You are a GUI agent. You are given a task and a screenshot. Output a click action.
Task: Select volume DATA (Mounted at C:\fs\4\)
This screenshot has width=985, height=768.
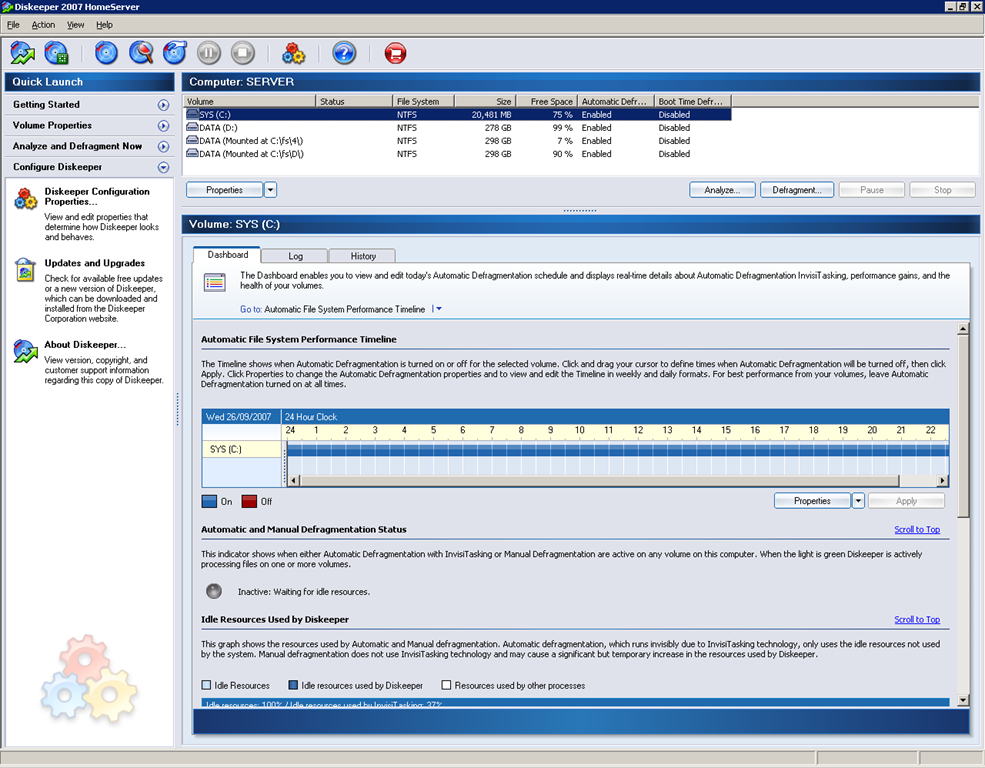pos(457,141)
